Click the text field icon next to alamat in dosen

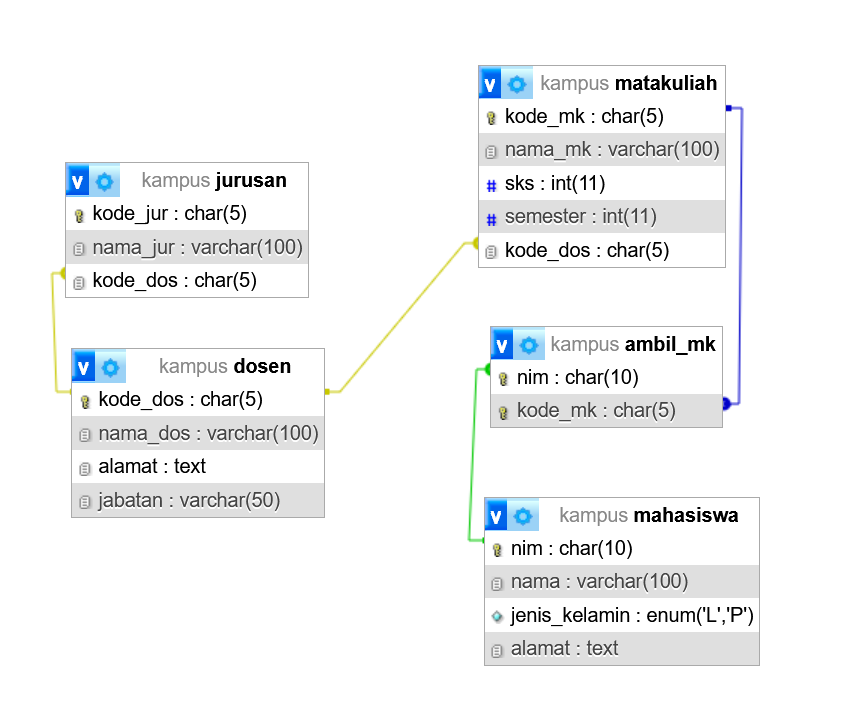point(85,467)
